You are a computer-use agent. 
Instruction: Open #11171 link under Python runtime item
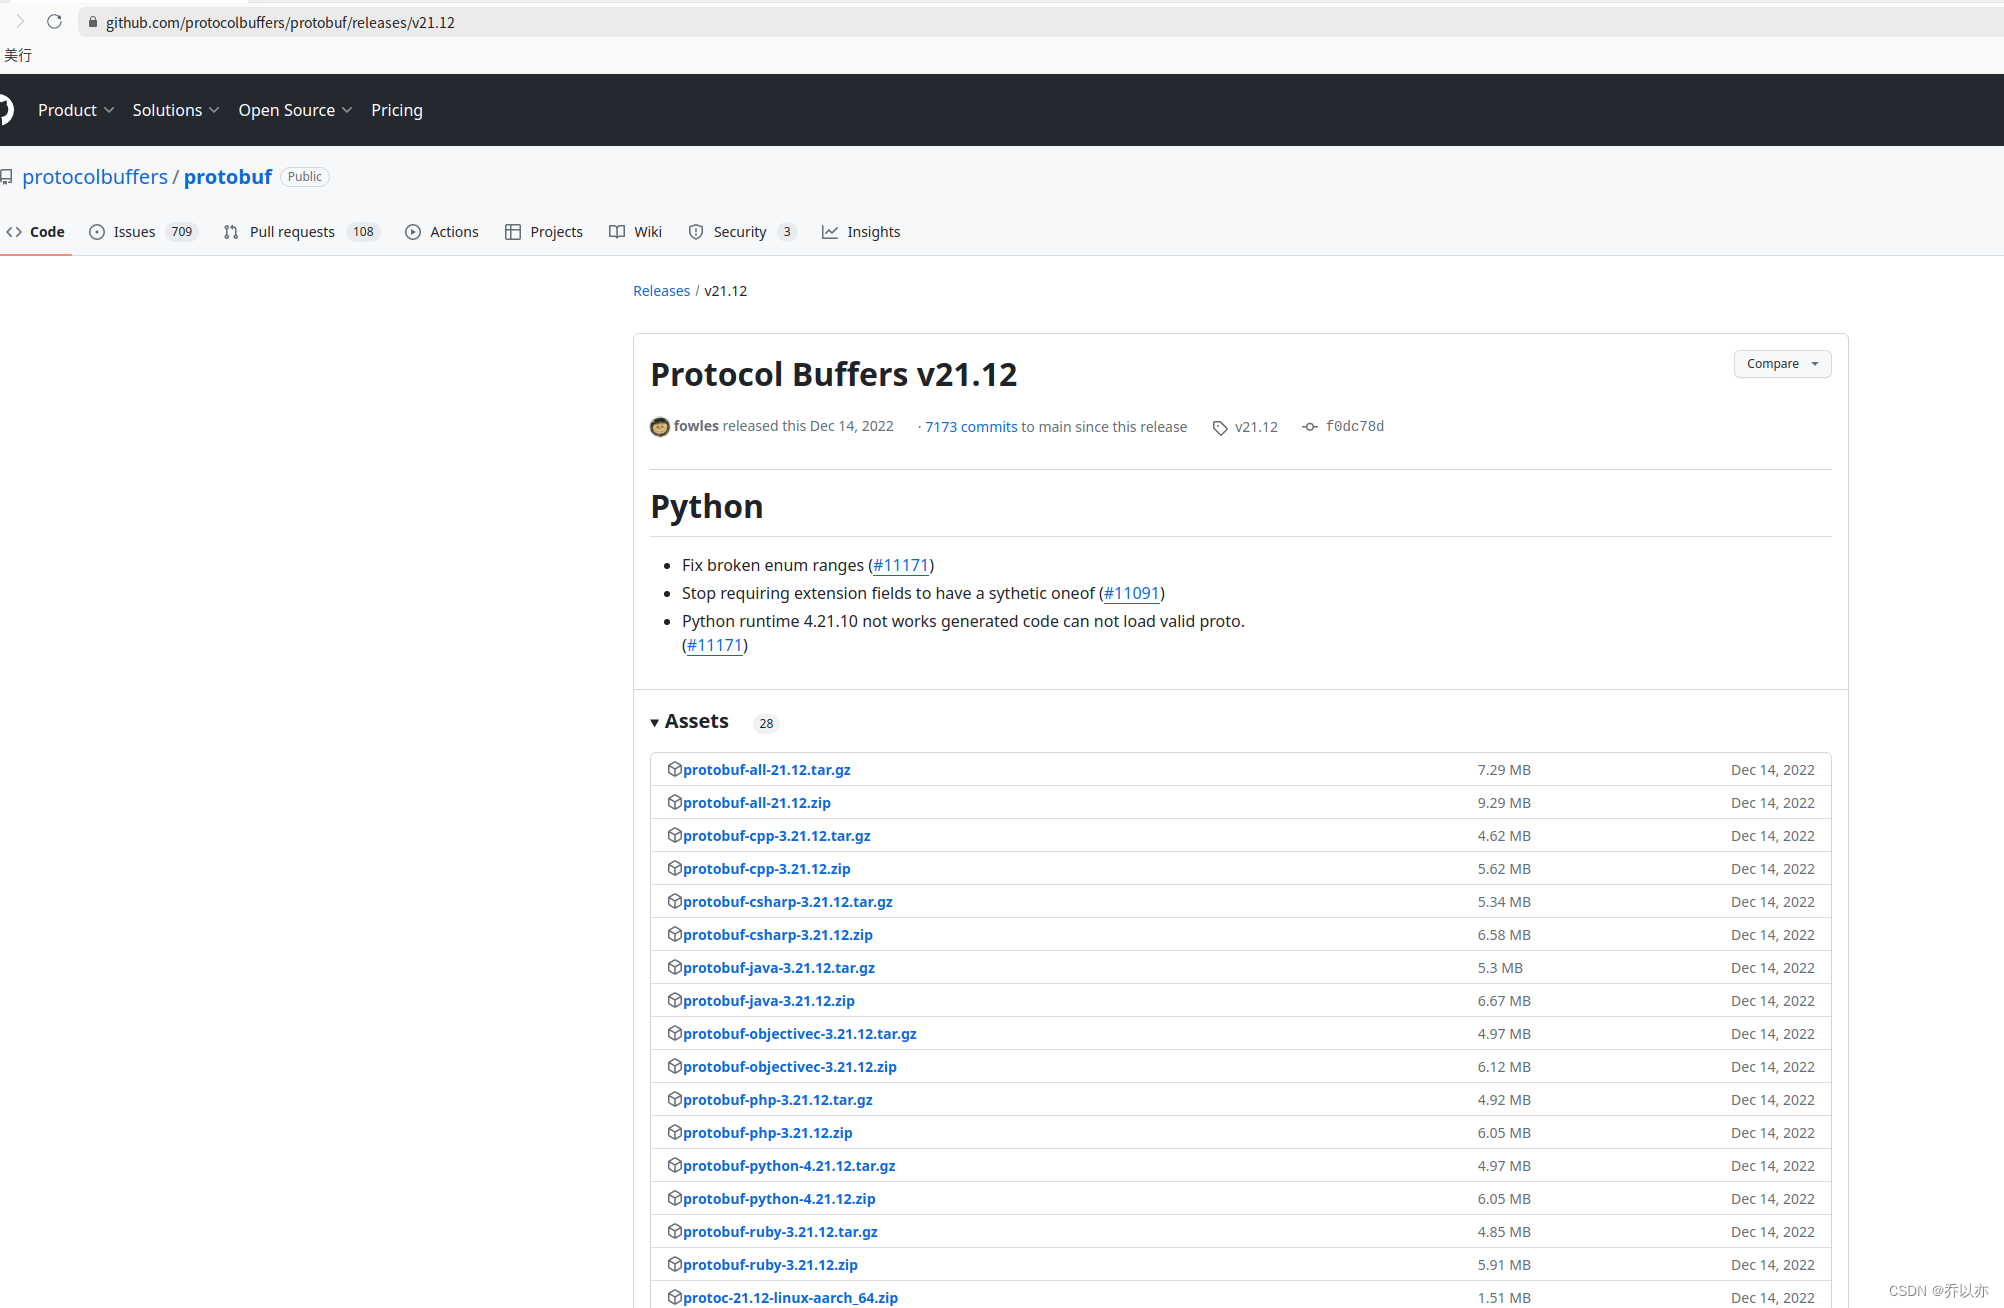pyautogui.click(x=715, y=645)
